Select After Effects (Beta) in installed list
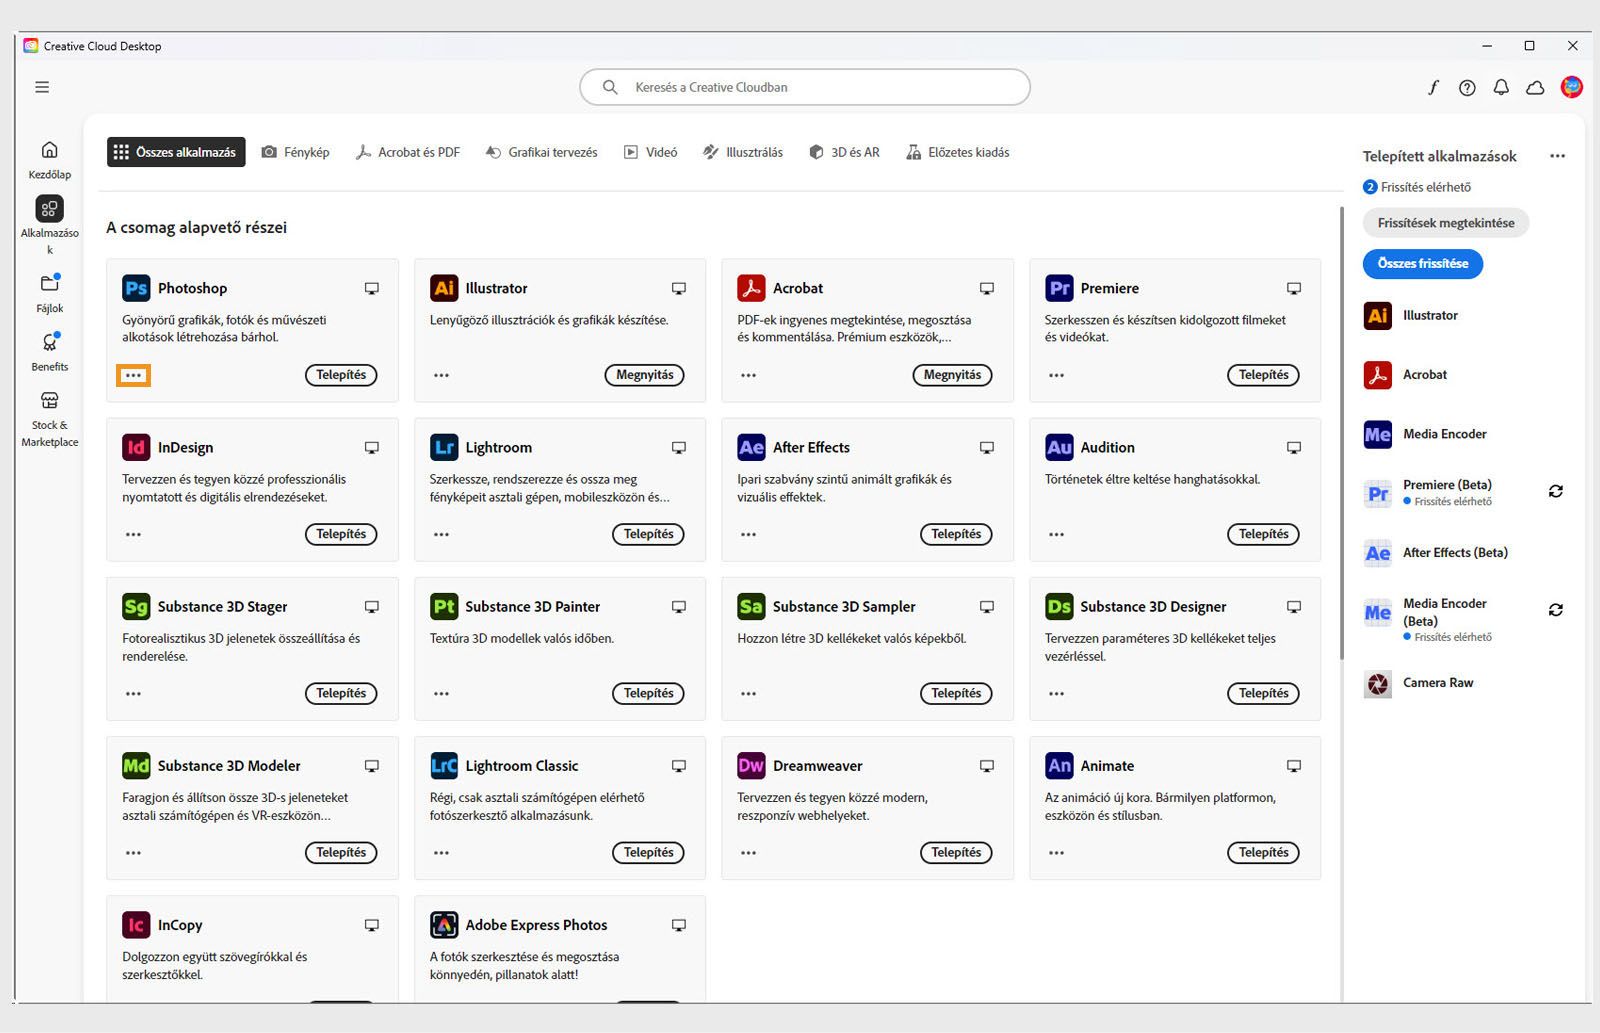Viewport: 1600px width, 1033px height. click(x=1455, y=553)
